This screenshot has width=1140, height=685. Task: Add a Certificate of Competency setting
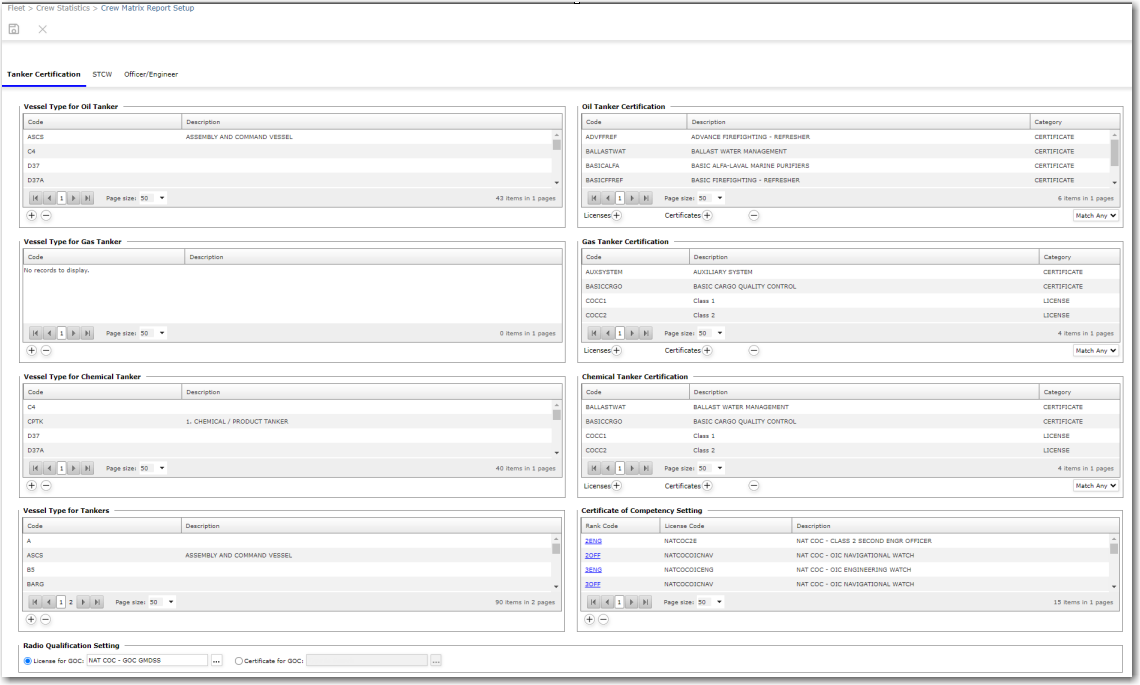coord(589,620)
